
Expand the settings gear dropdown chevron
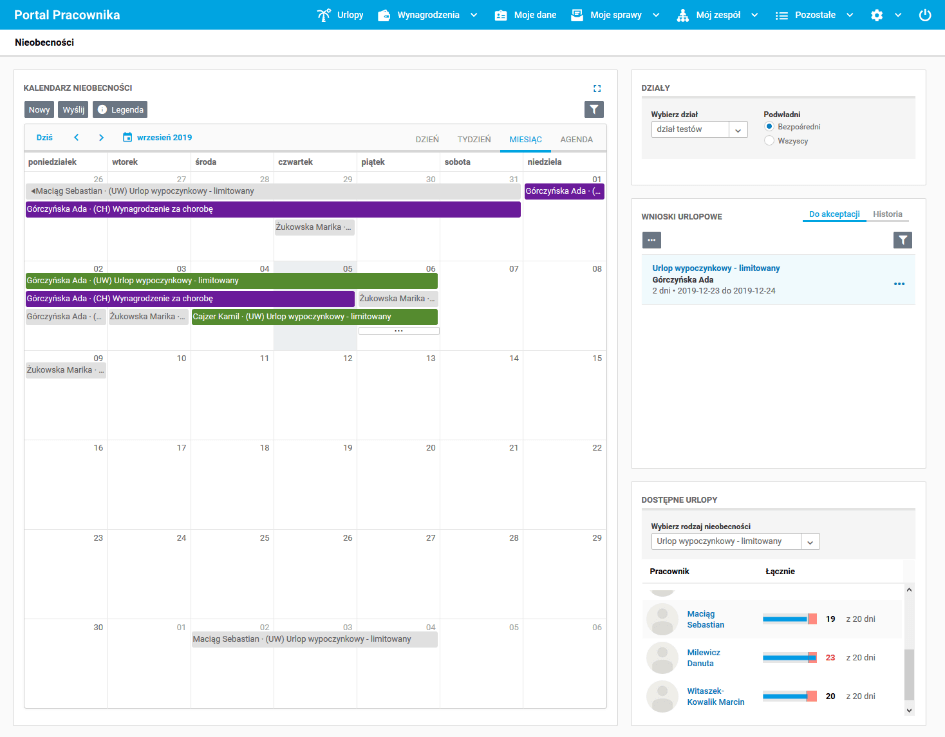click(898, 15)
